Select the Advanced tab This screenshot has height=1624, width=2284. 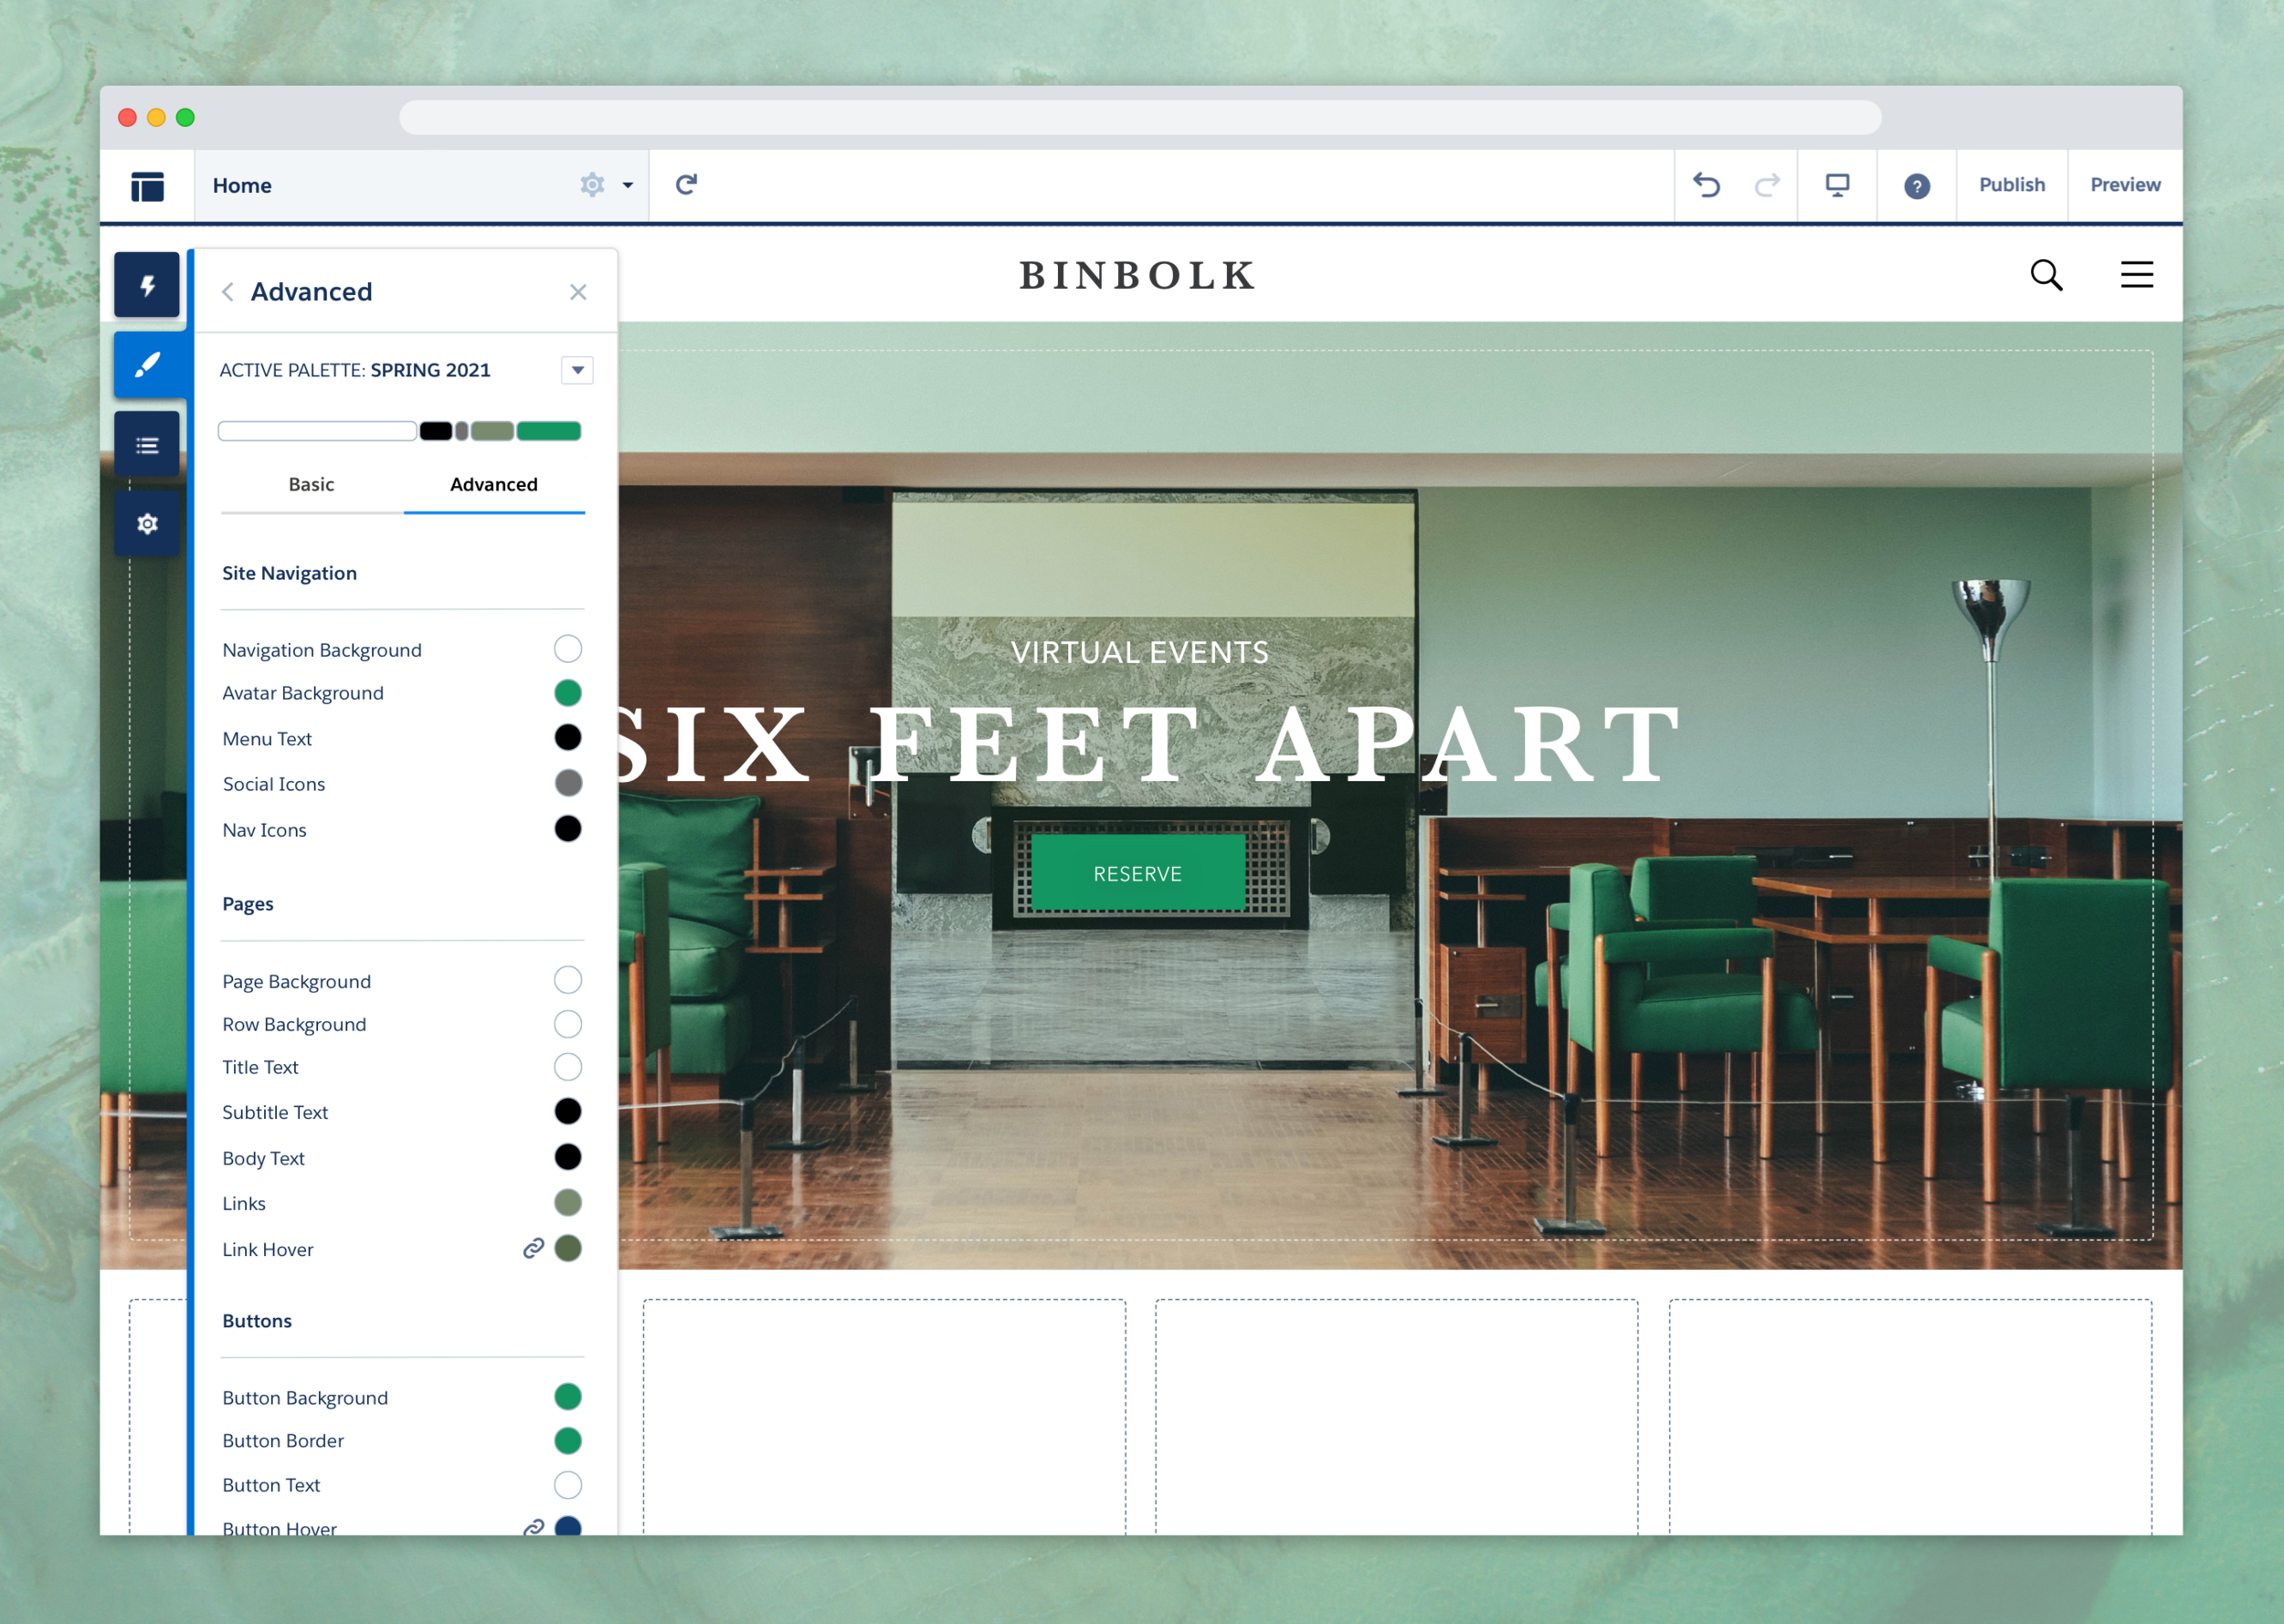click(494, 484)
